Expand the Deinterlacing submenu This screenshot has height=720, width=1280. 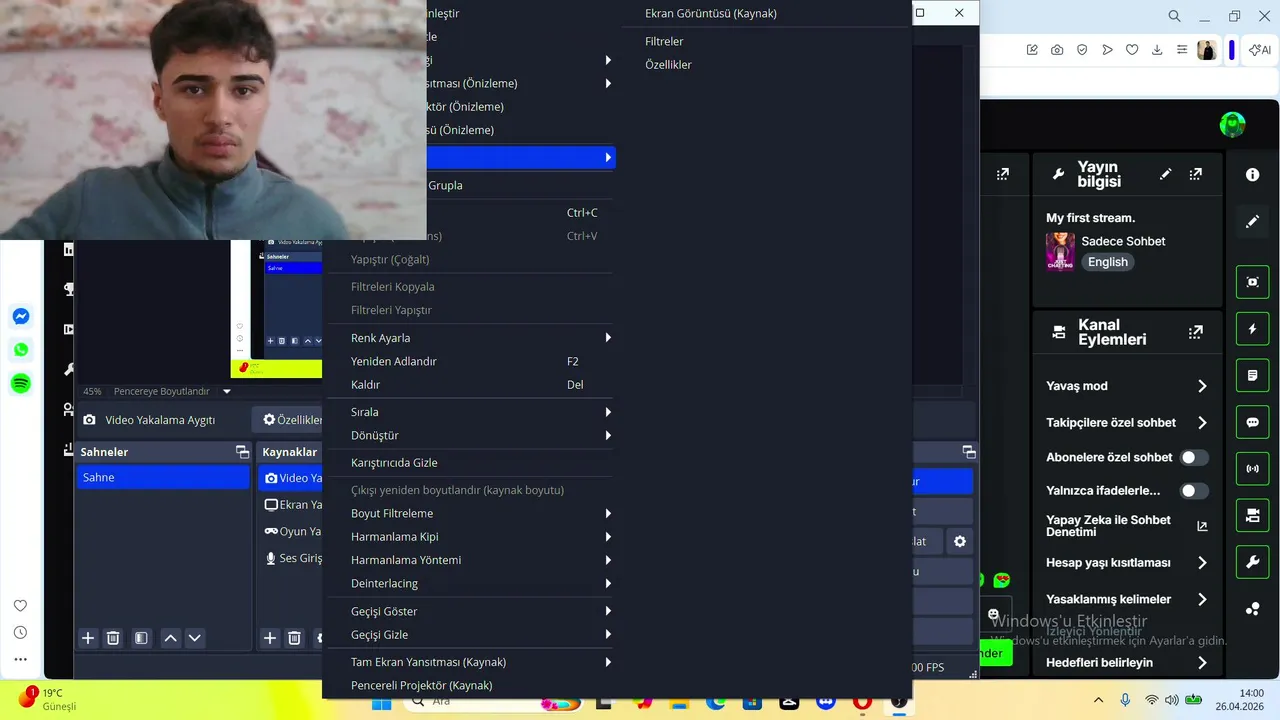[x=470, y=583]
